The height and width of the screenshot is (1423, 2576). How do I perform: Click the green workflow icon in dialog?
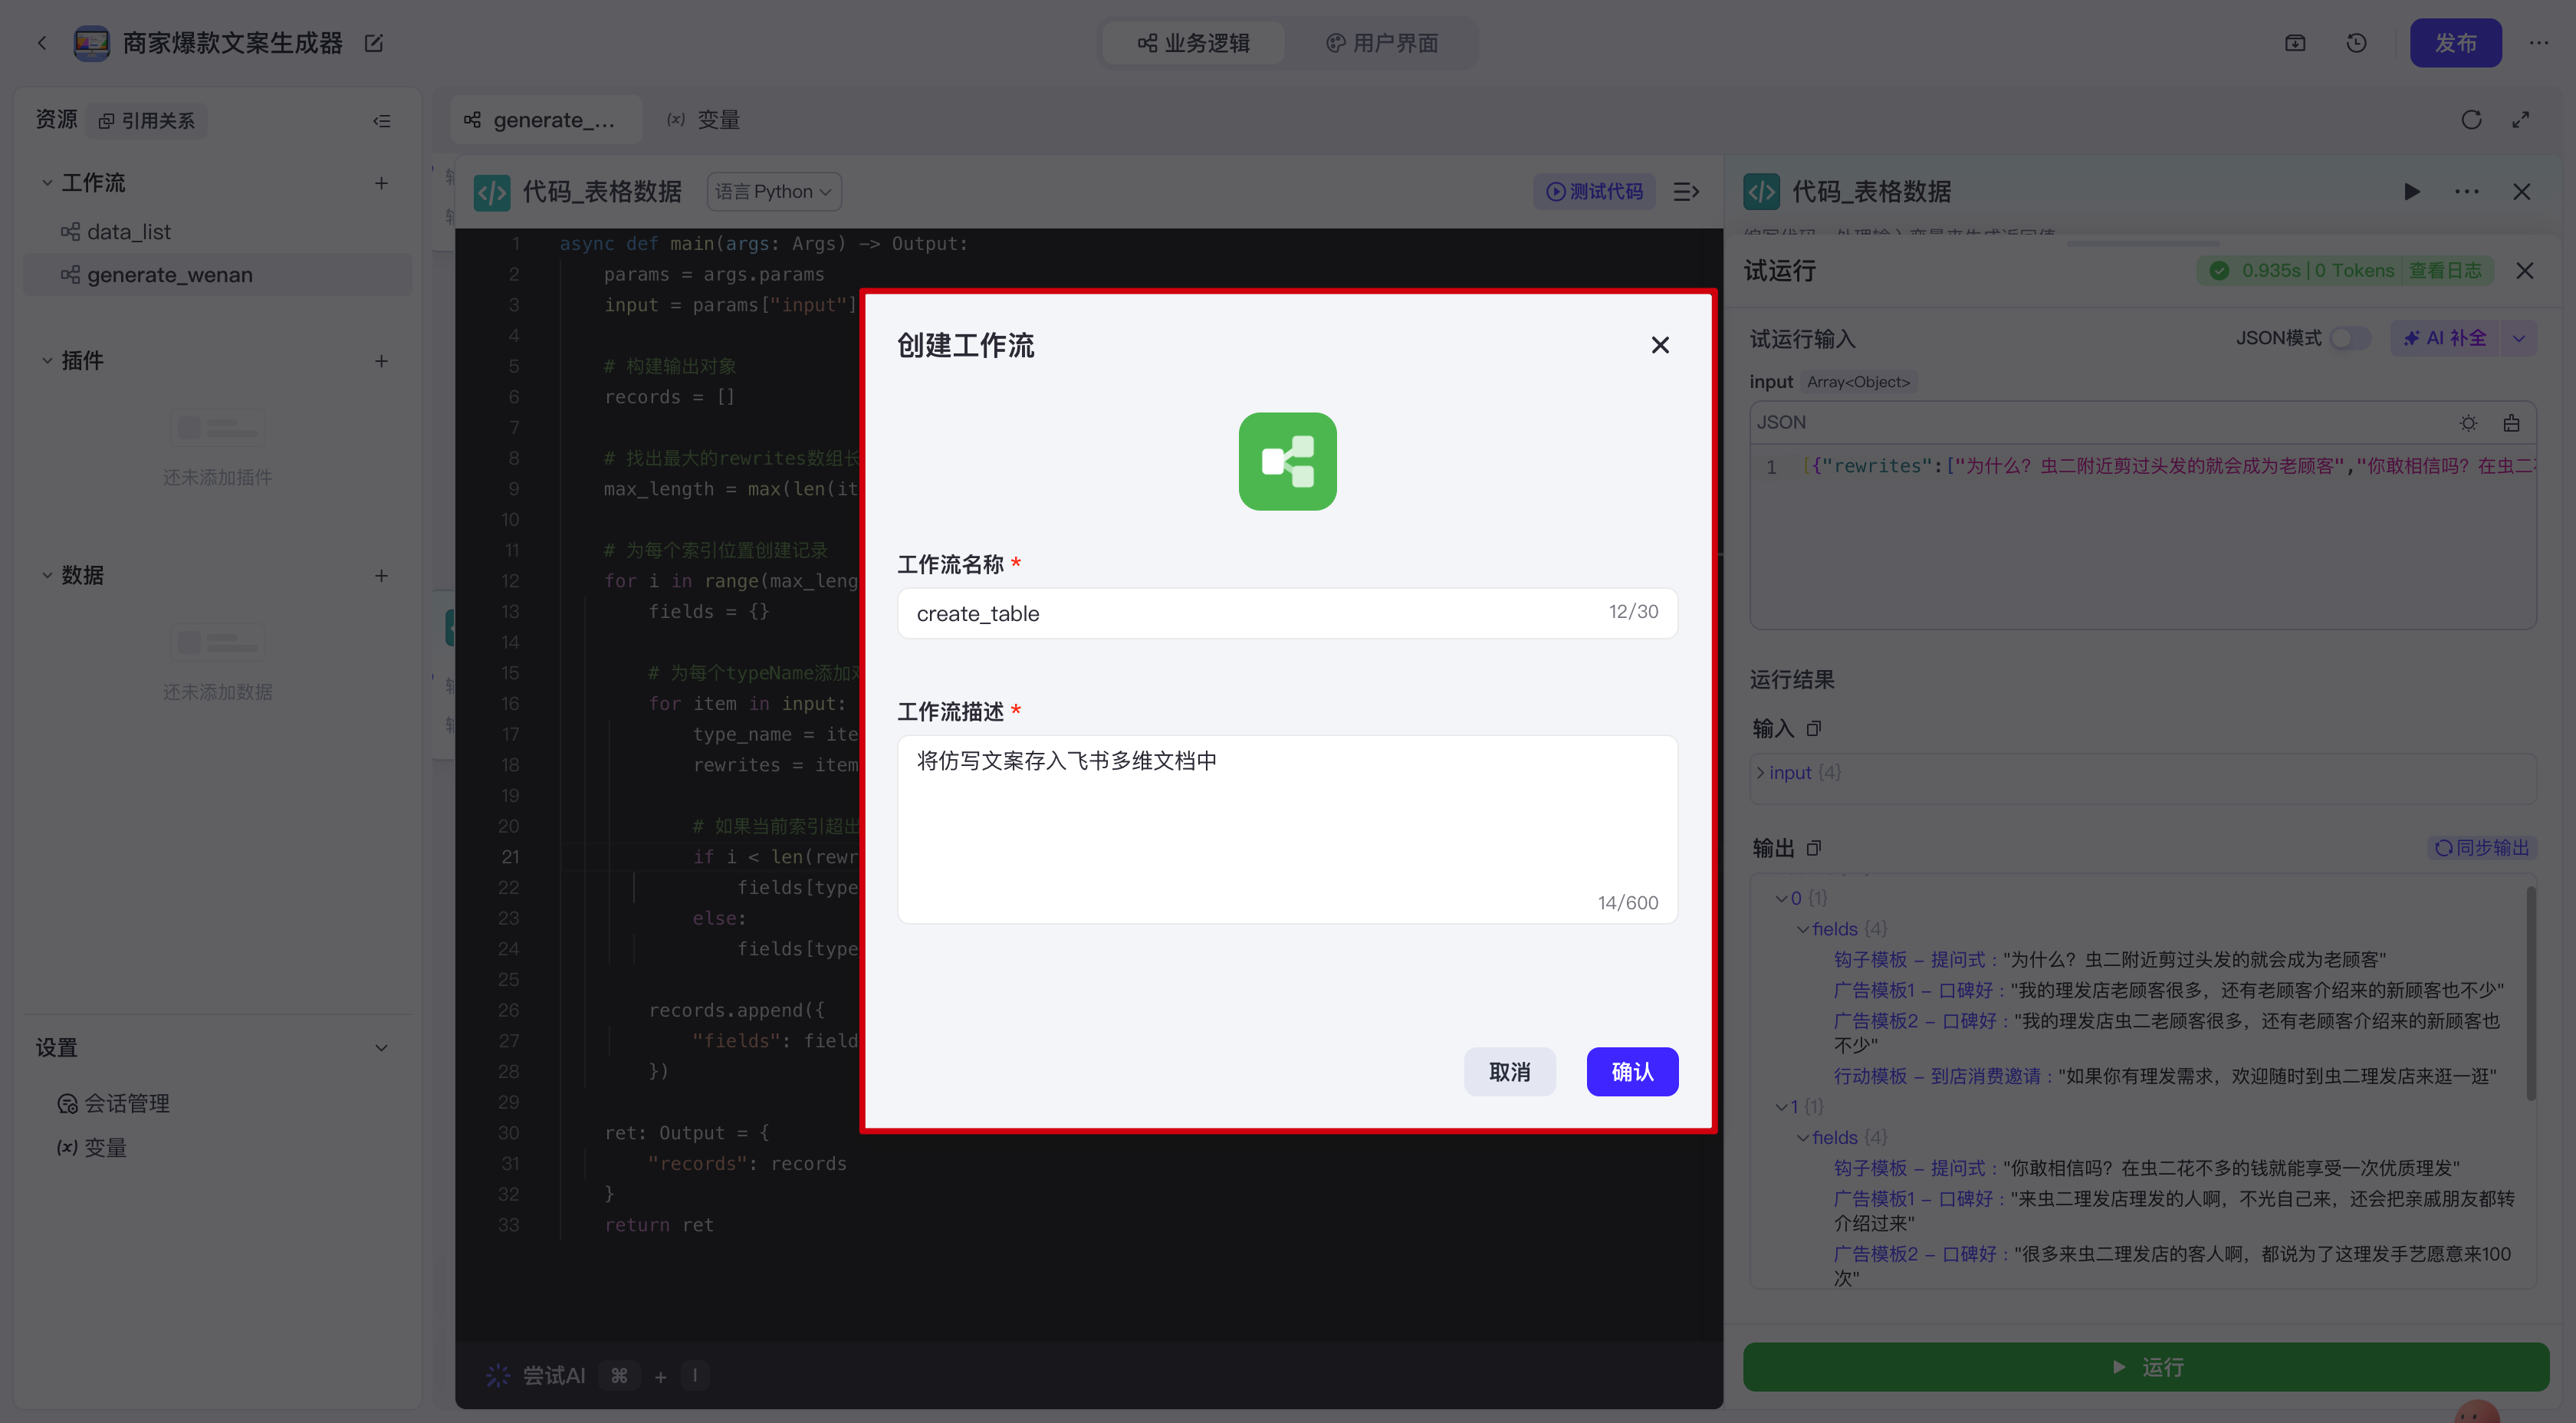point(1287,461)
